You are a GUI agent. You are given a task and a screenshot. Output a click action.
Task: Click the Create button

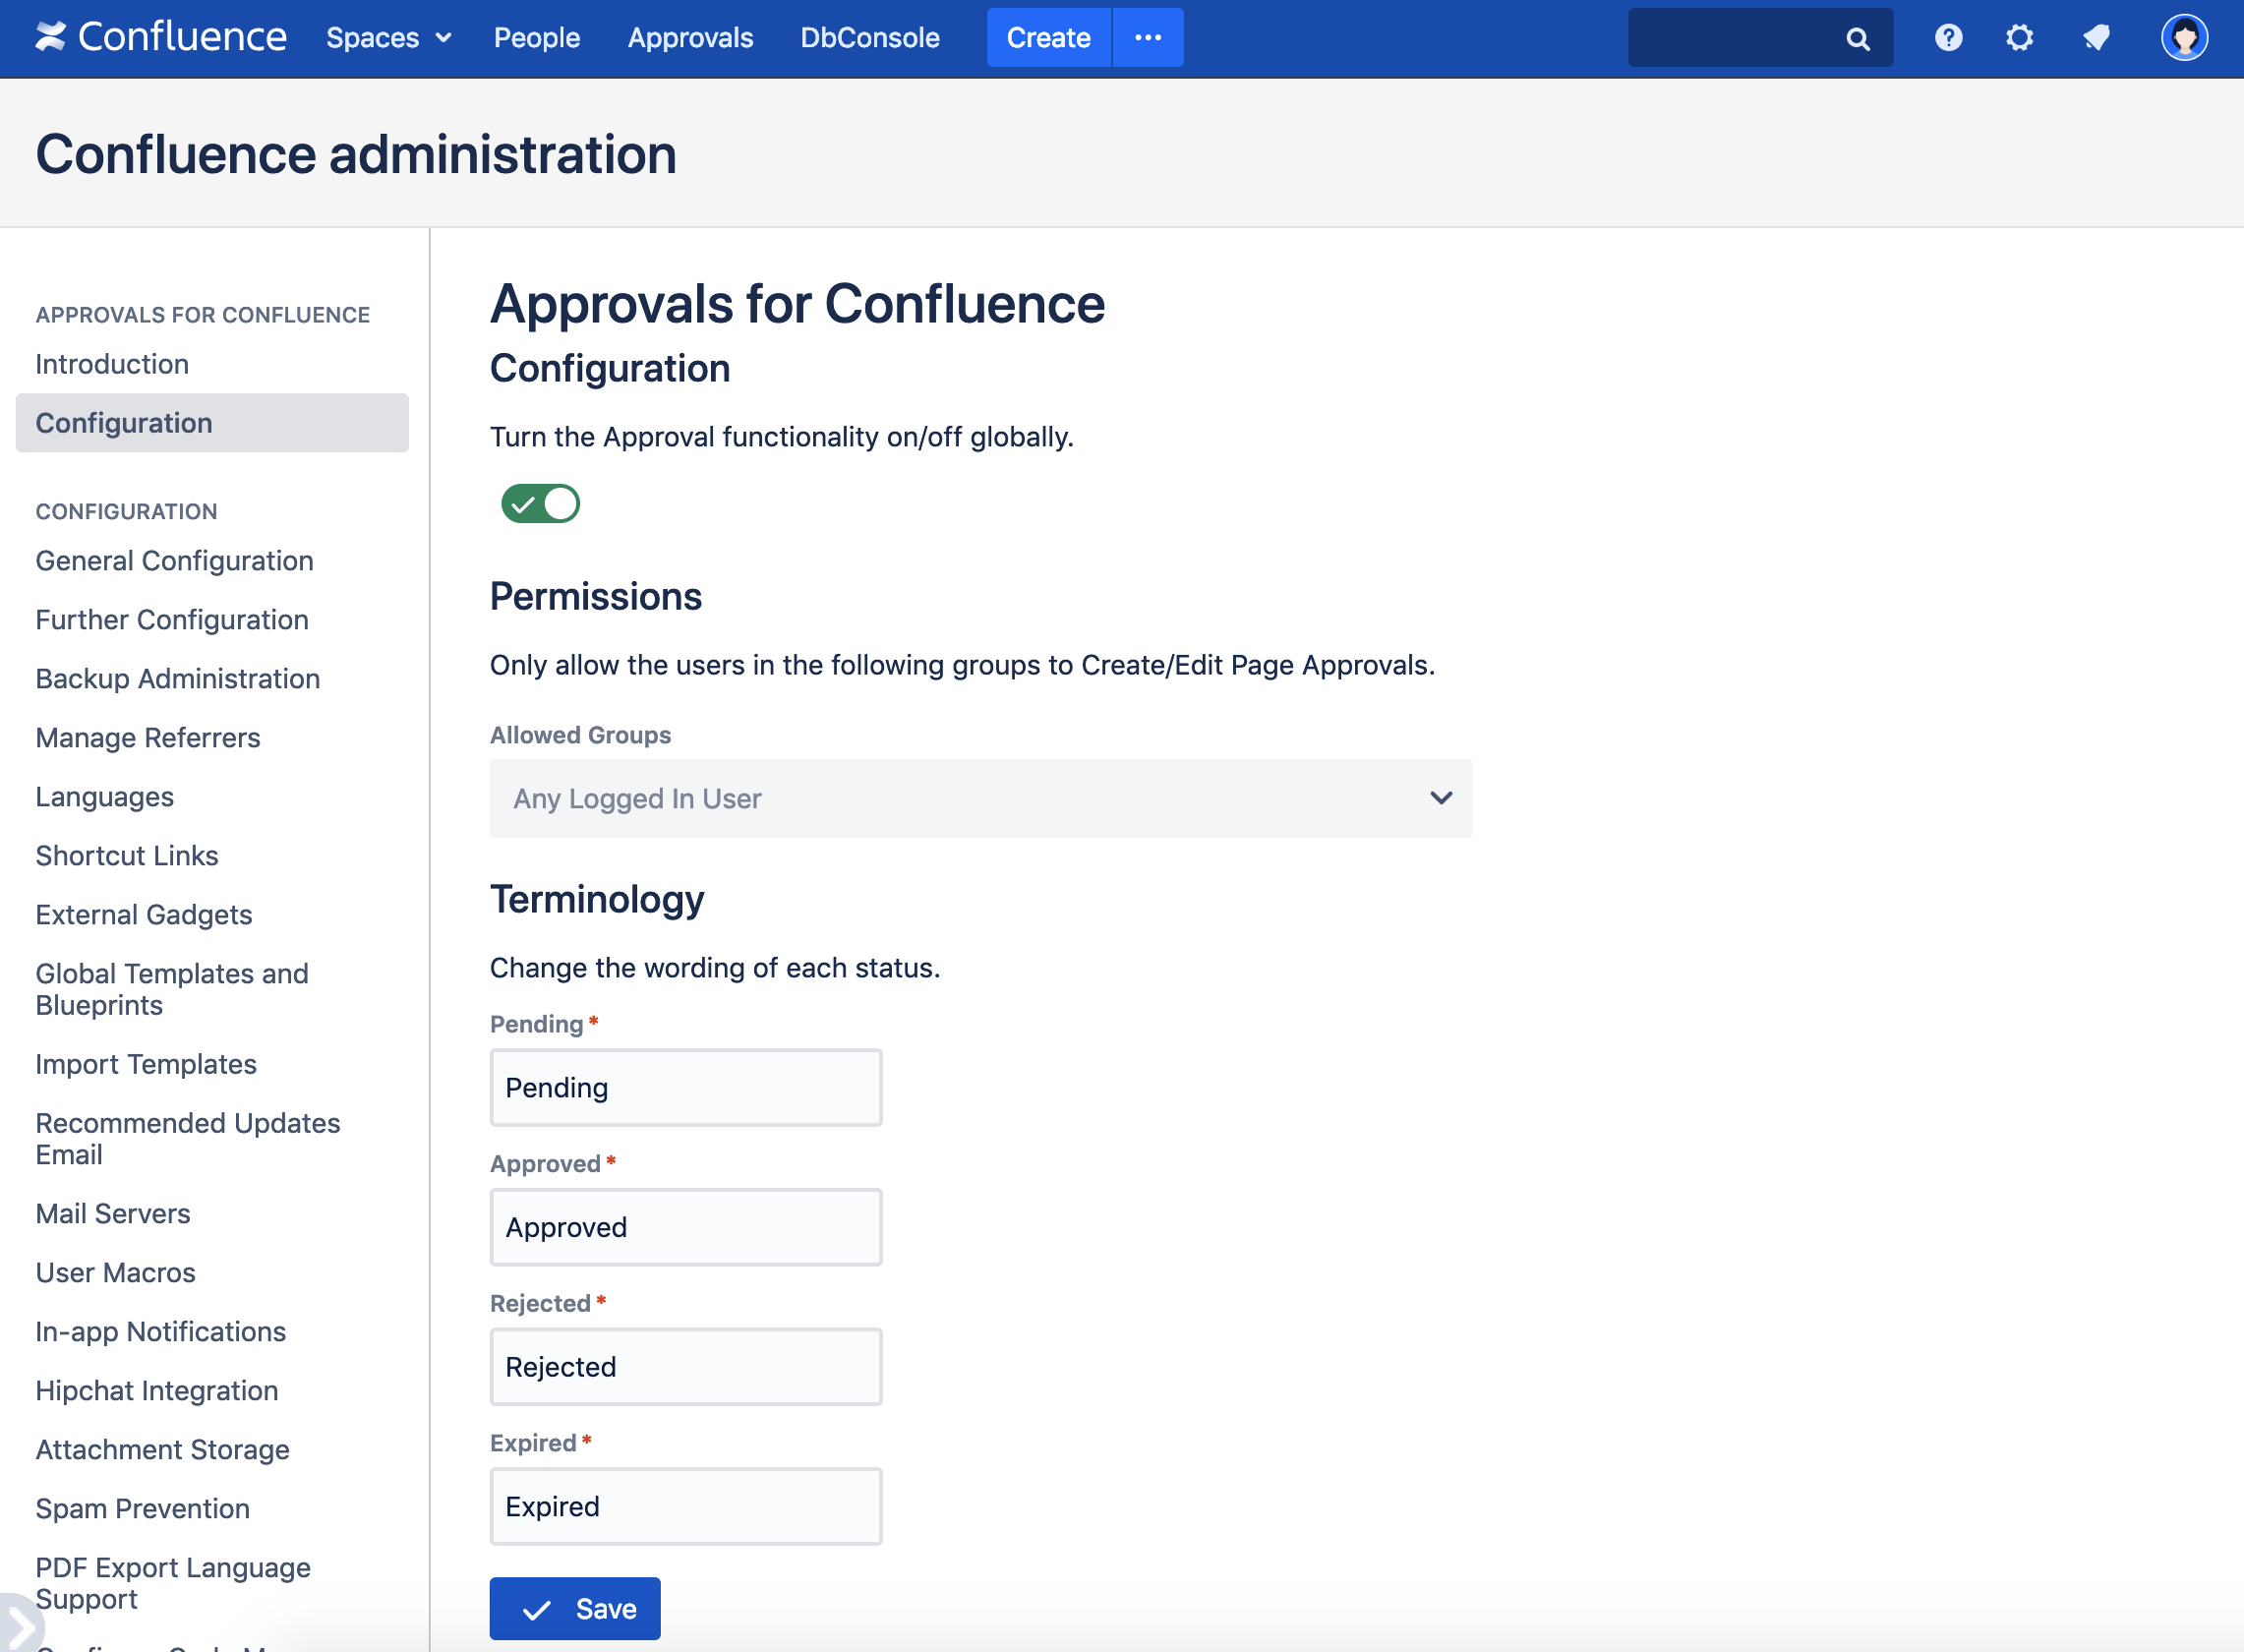[x=1047, y=38]
